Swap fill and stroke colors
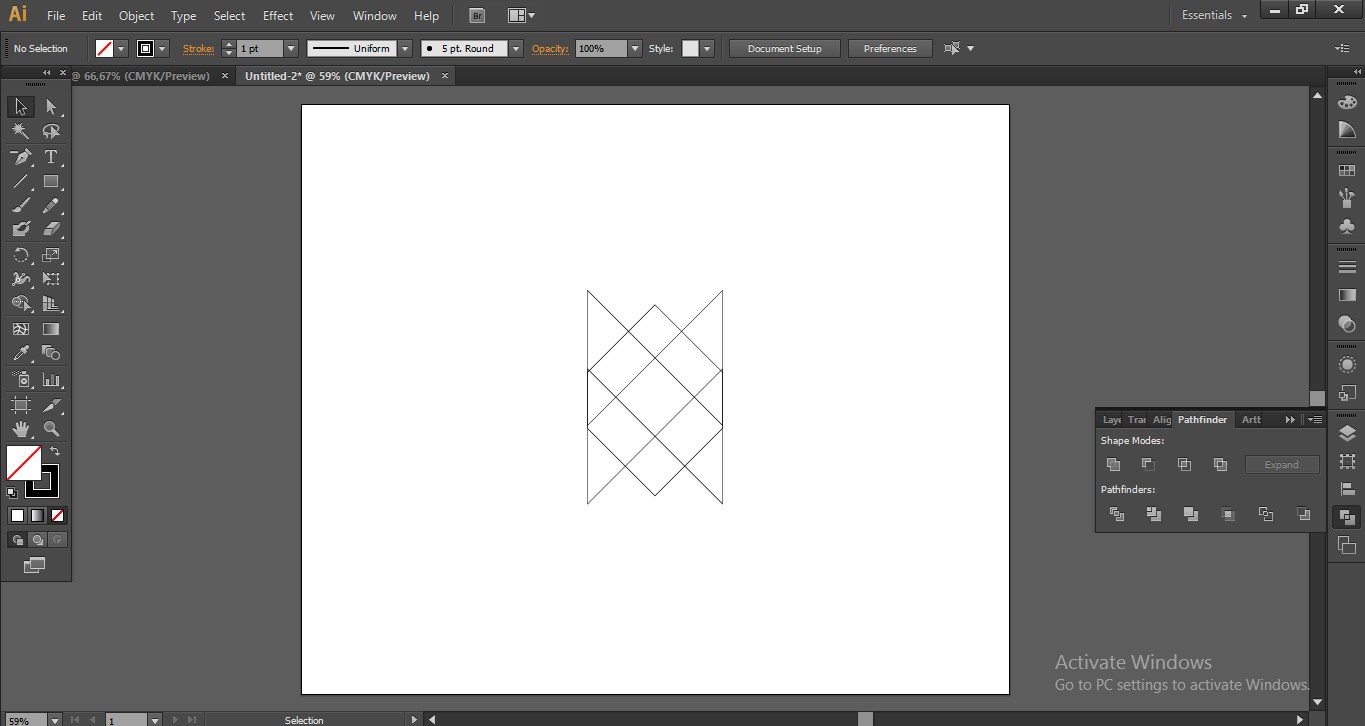Screen dimensions: 1365x726 tap(55, 452)
